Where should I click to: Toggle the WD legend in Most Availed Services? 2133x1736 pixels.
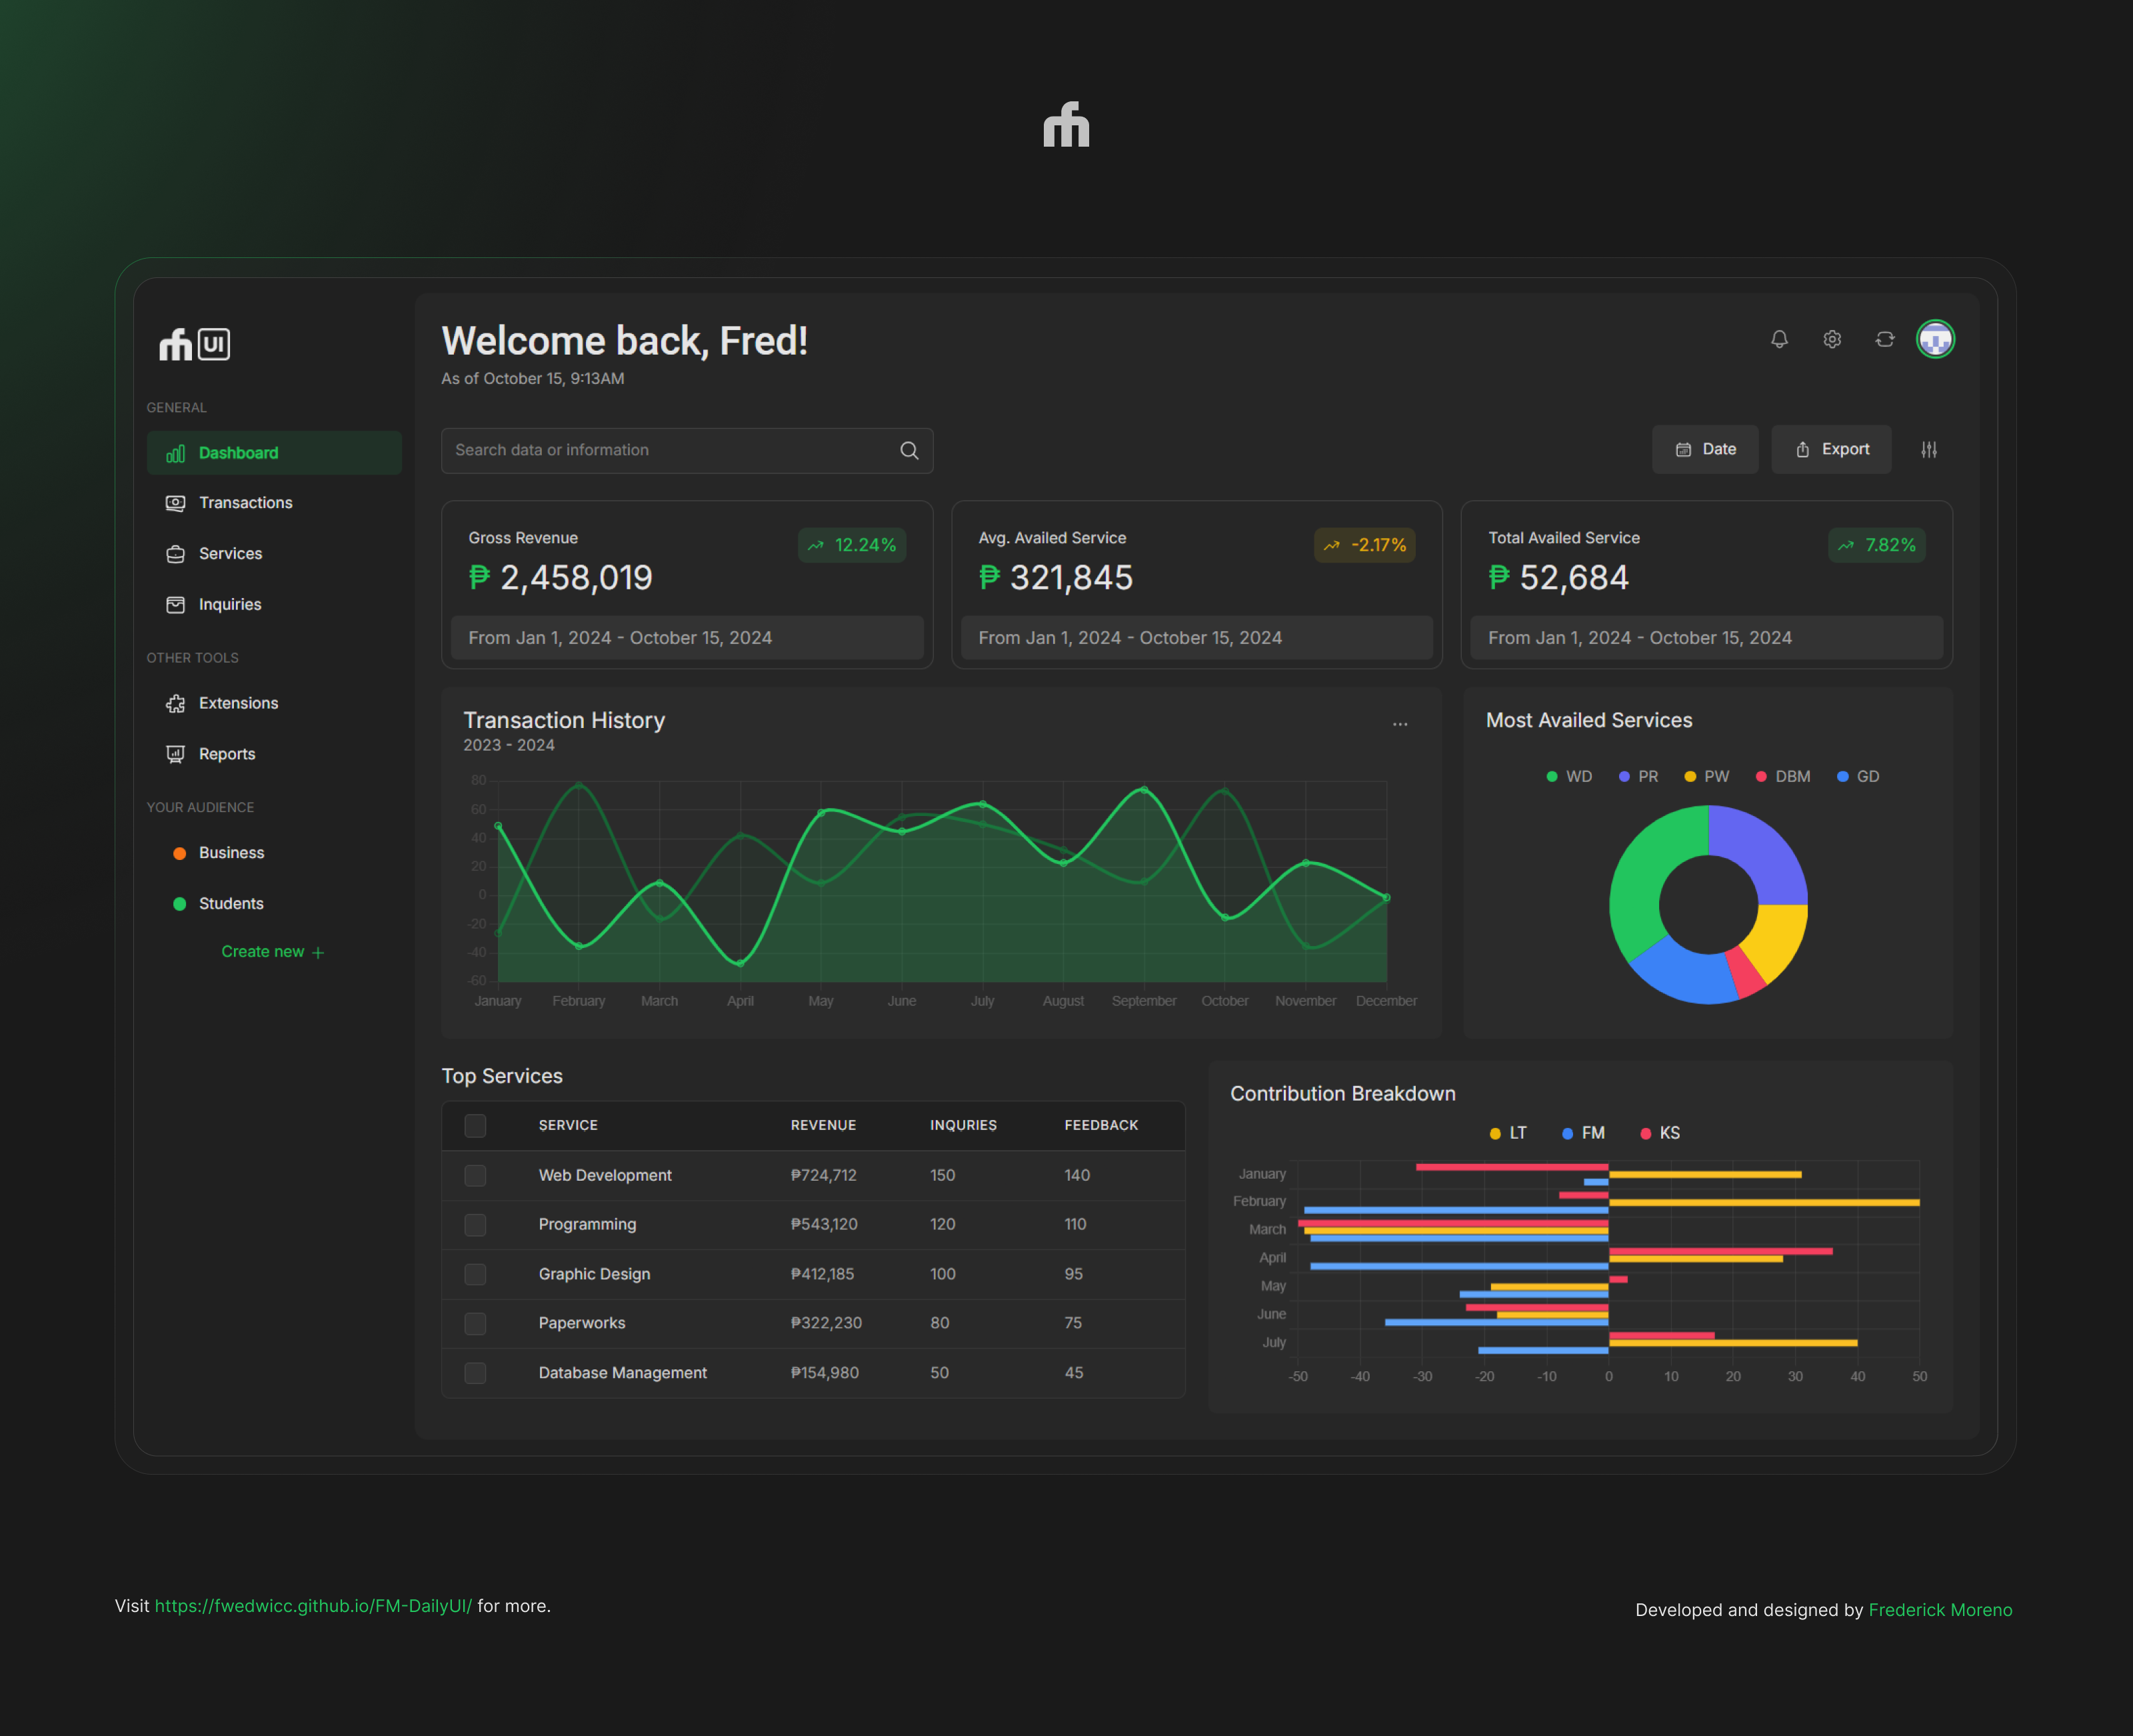pos(1569,776)
